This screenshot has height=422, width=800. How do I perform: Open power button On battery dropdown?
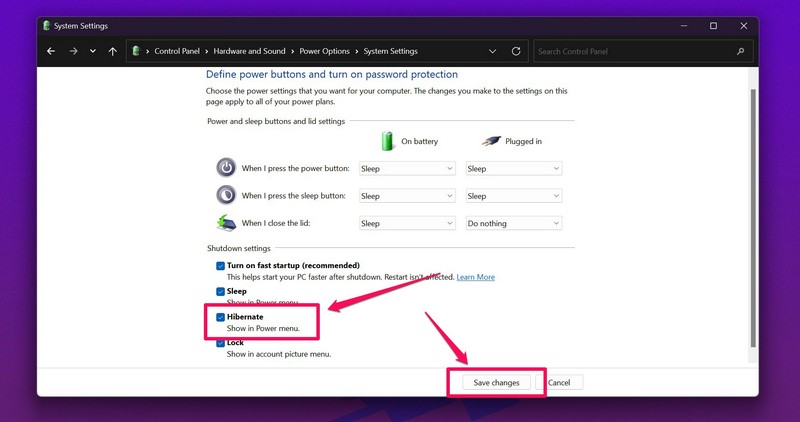(x=406, y=169)
